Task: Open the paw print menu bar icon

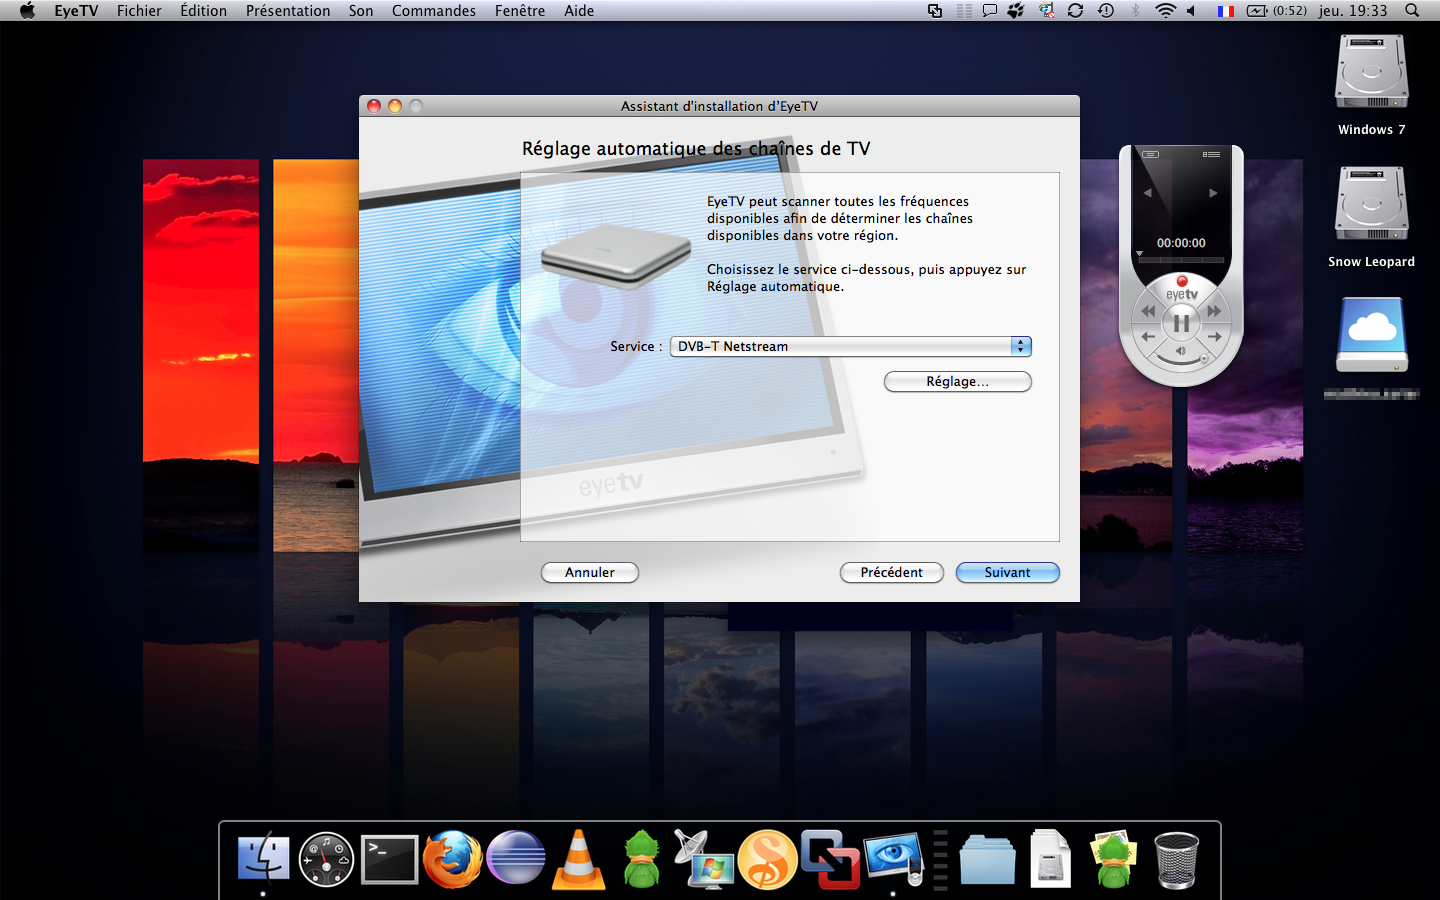Action: click(x=1016, y=10)
